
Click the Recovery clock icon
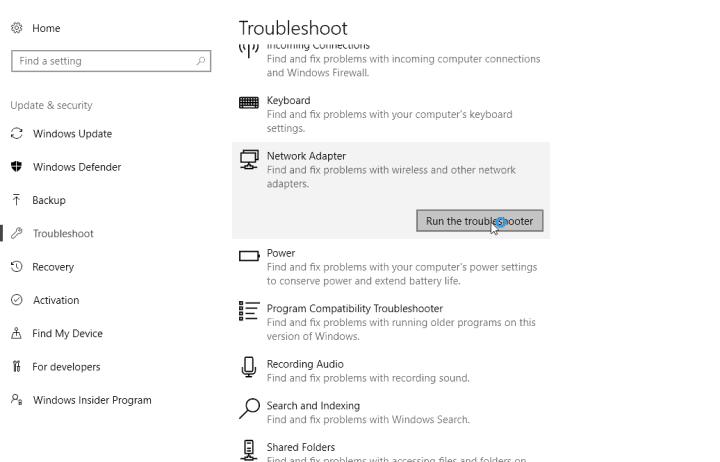16,267
